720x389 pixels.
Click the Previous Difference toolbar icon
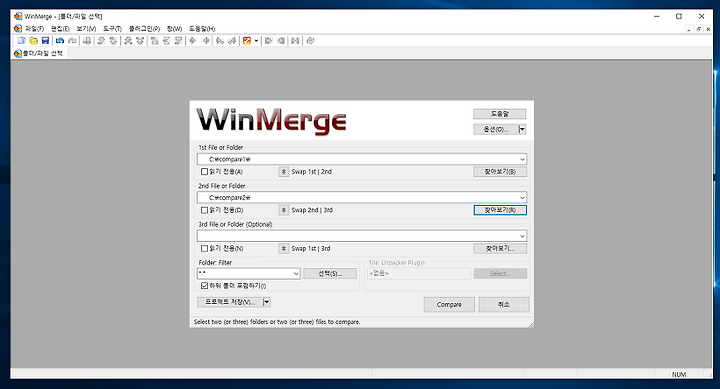point(113,41)
